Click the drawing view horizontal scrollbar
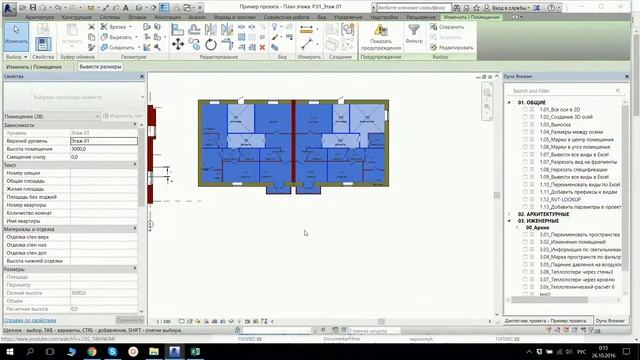Viewport: 640px width, 360px height. coord(381,321)
